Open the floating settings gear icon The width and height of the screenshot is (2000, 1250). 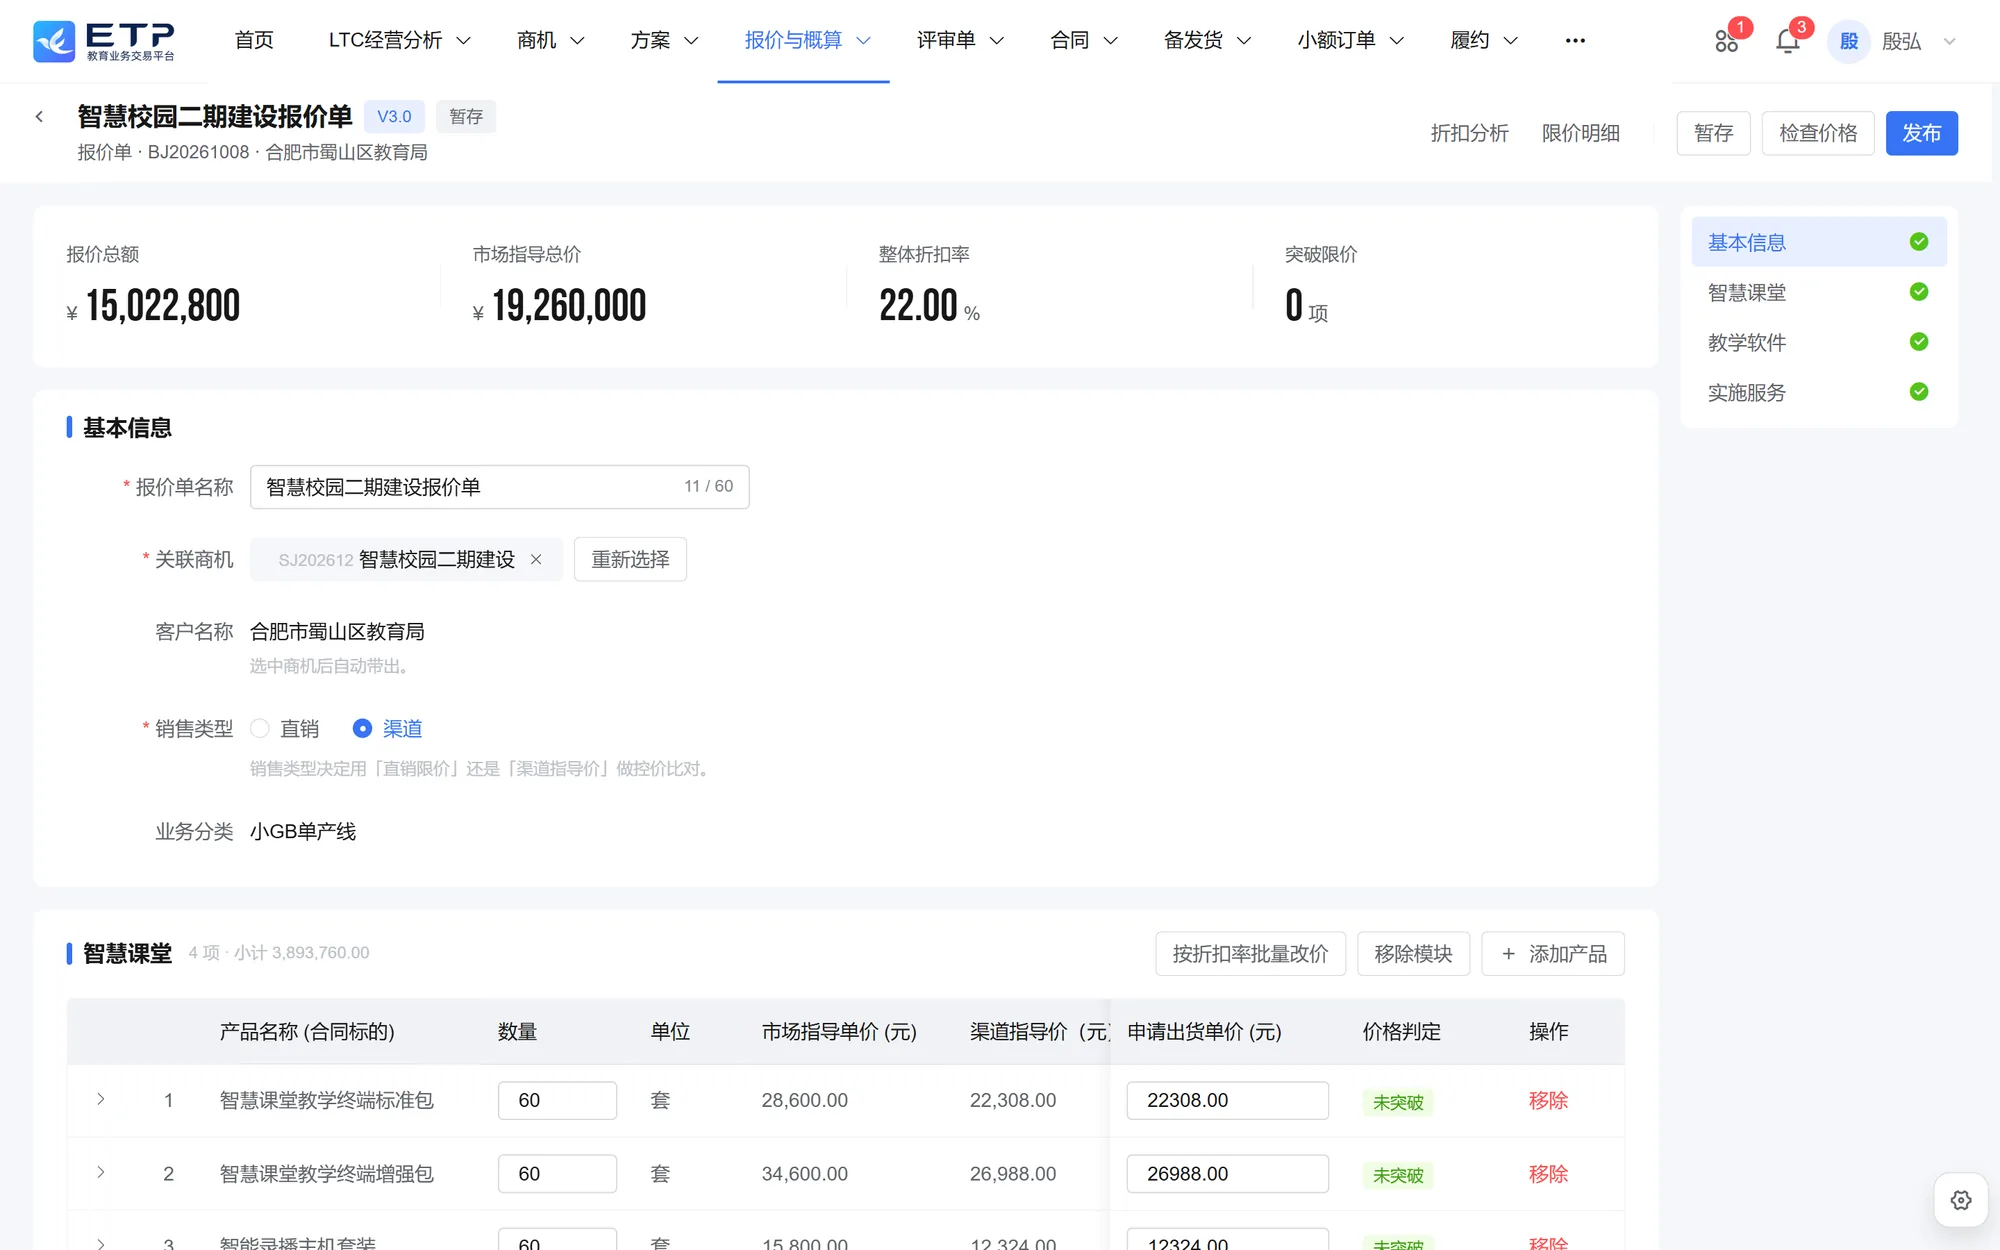point(1960,1200)
